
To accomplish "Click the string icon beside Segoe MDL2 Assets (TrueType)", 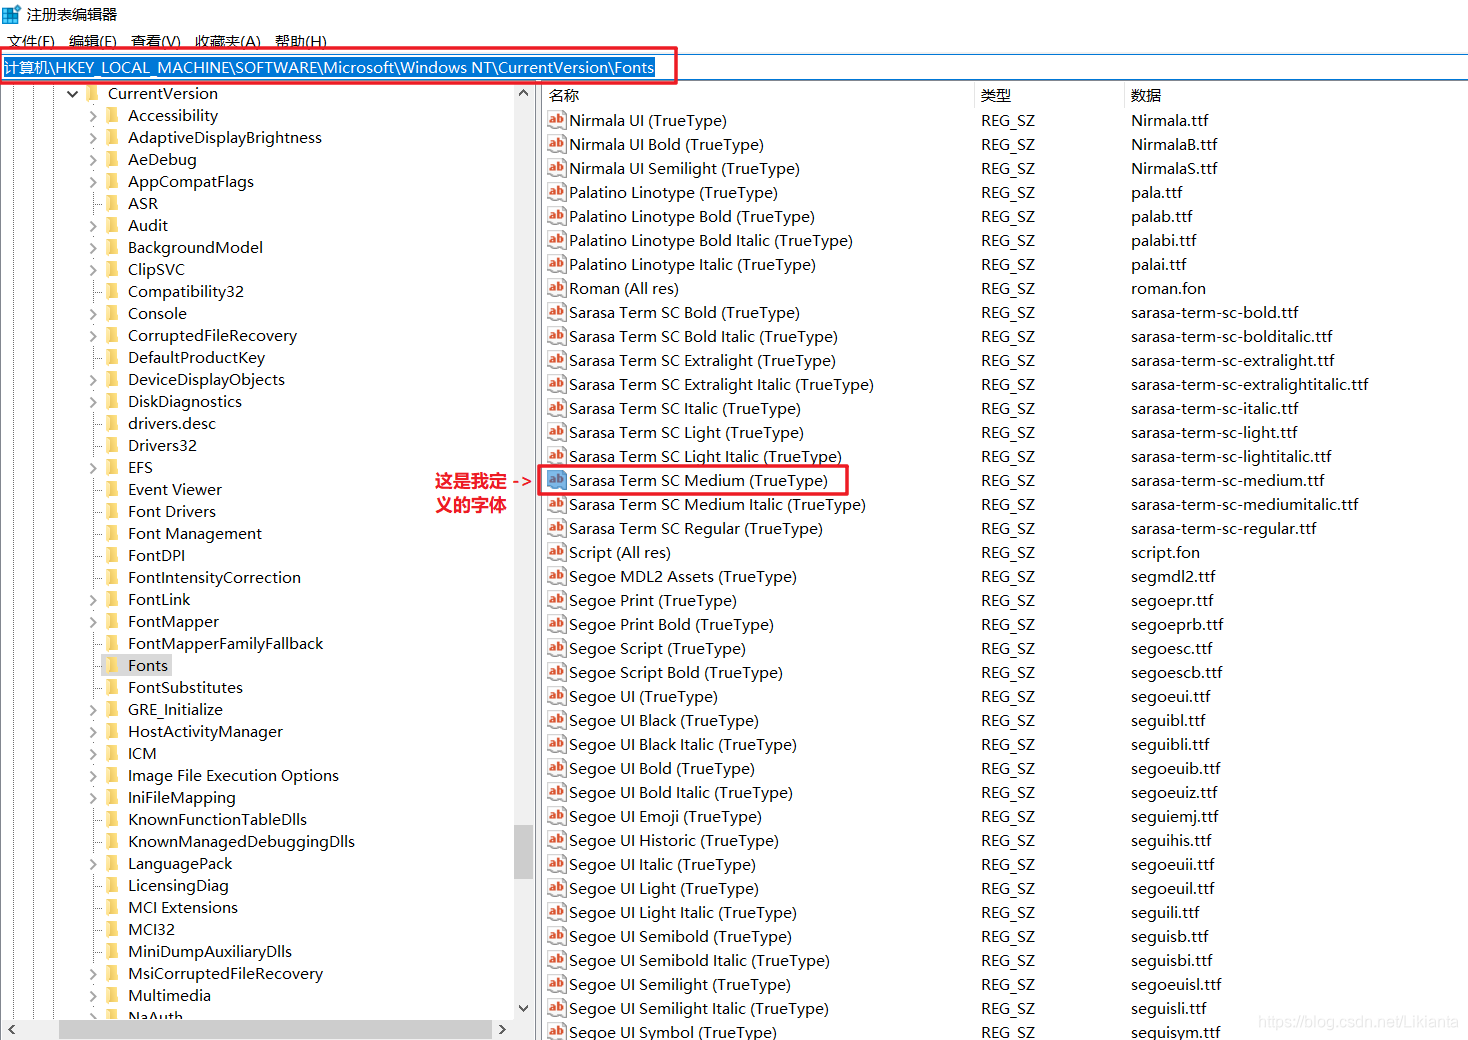I will 557,576.
